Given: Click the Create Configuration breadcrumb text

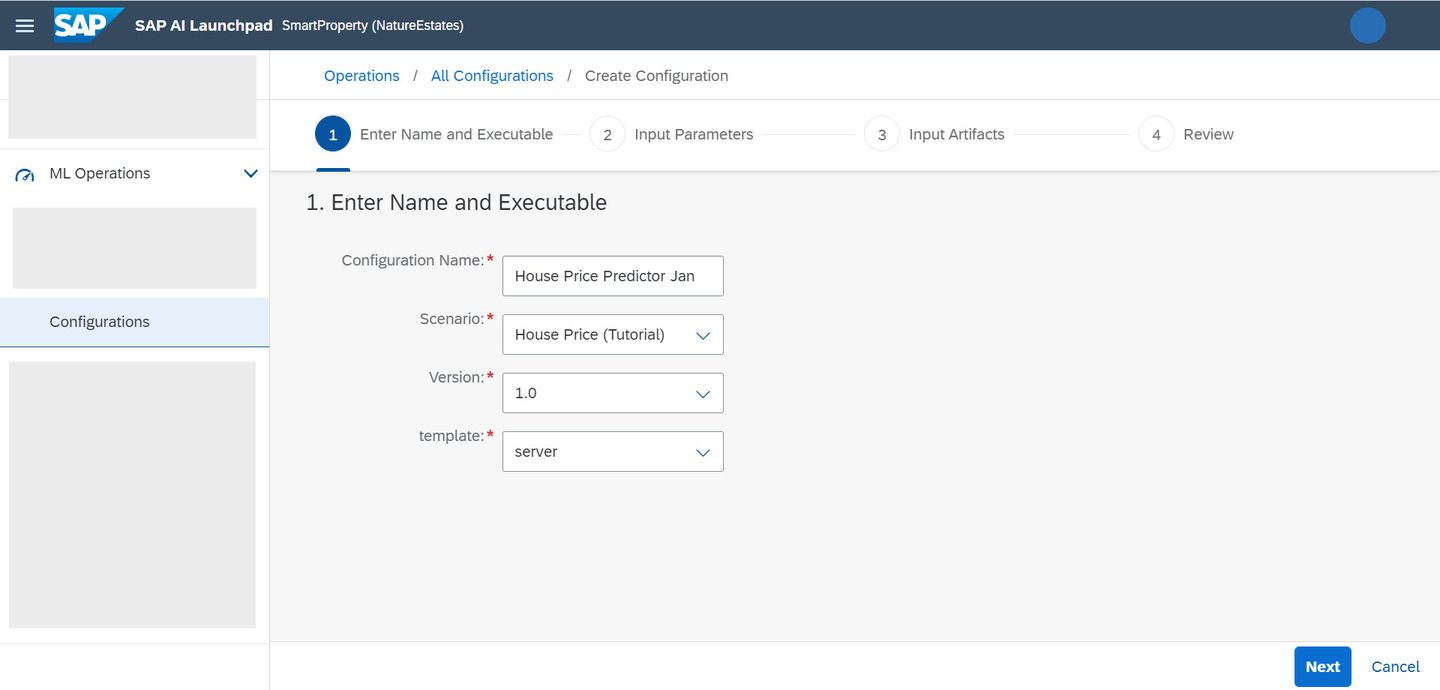Looking at the screenshot, I should [656, 76].
